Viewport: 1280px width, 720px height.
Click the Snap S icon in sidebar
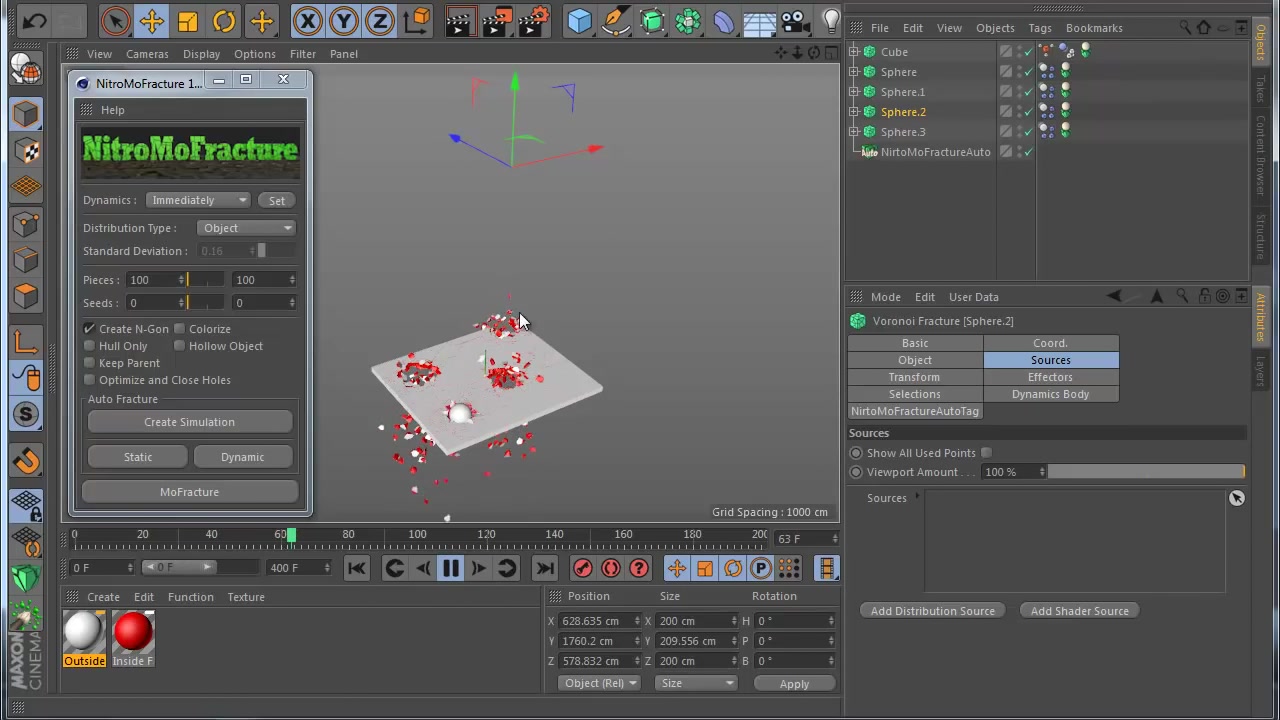click(x=26, y=413)
